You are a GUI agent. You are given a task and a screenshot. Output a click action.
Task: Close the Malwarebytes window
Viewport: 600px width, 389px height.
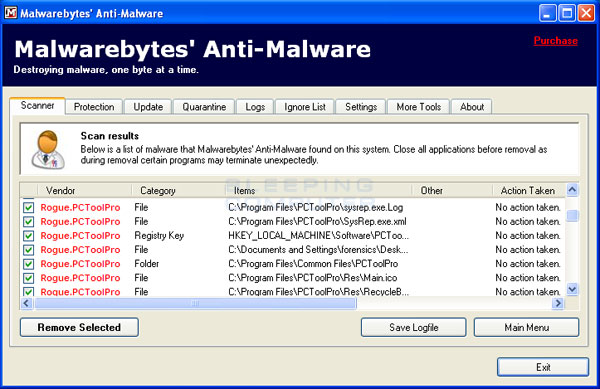[586, 13]
